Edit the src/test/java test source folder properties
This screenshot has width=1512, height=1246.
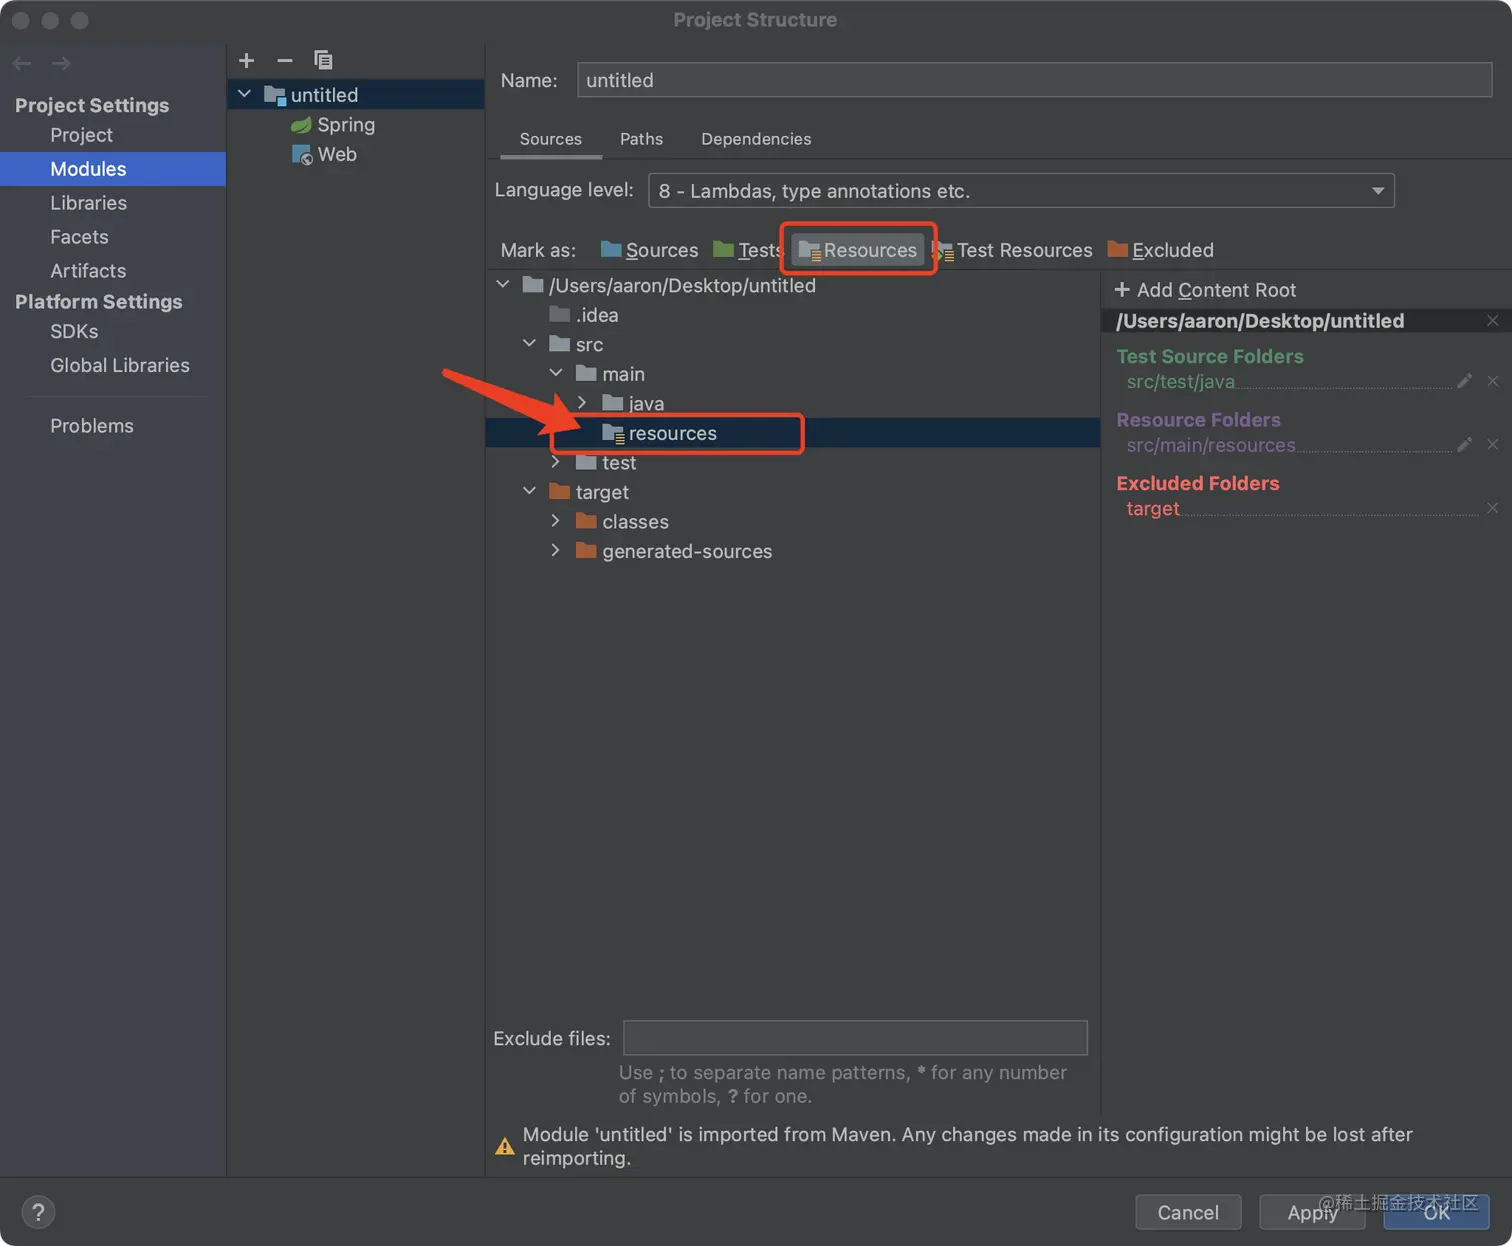click(1464, 381)
